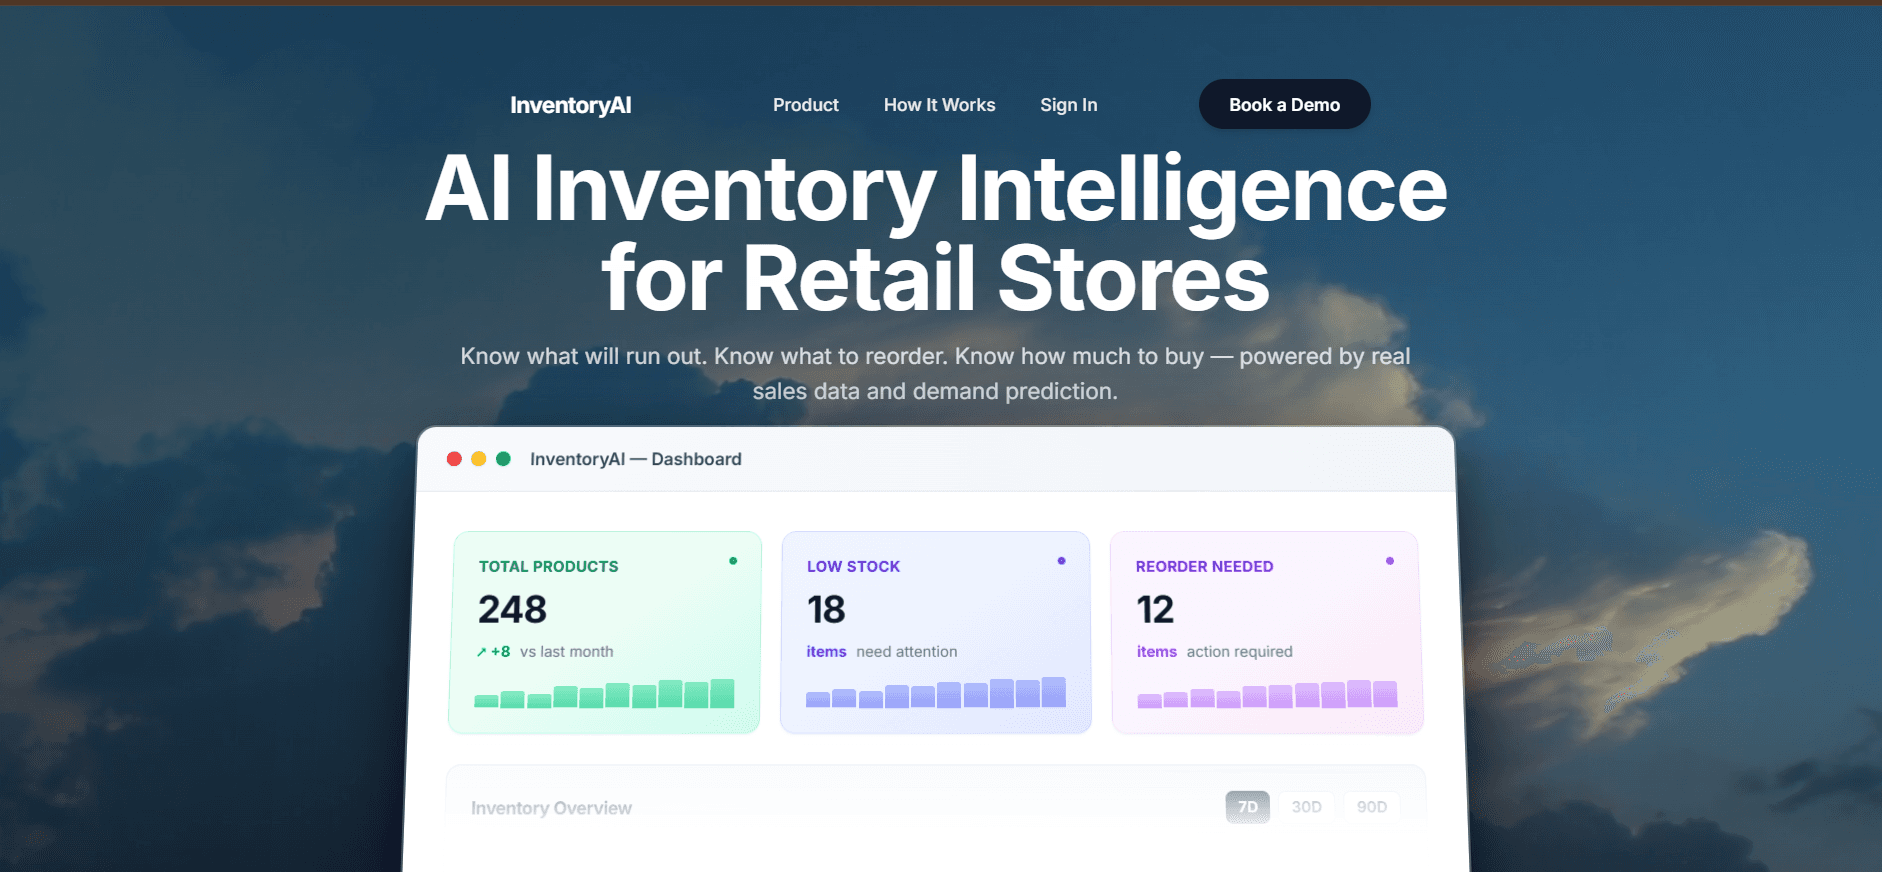Click the green window dot in Dashboard
The image size is (1882, 872).
coord(504,459)
